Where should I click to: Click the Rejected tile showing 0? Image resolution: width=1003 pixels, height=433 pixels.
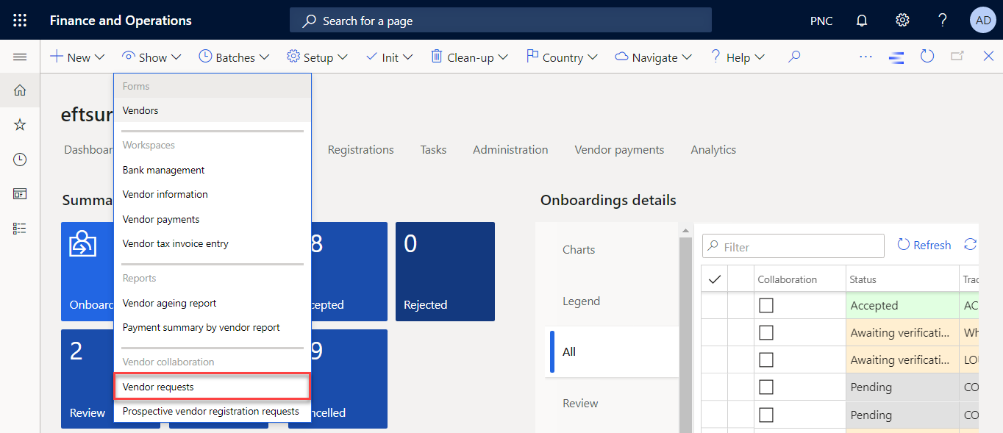click(445, 271)
